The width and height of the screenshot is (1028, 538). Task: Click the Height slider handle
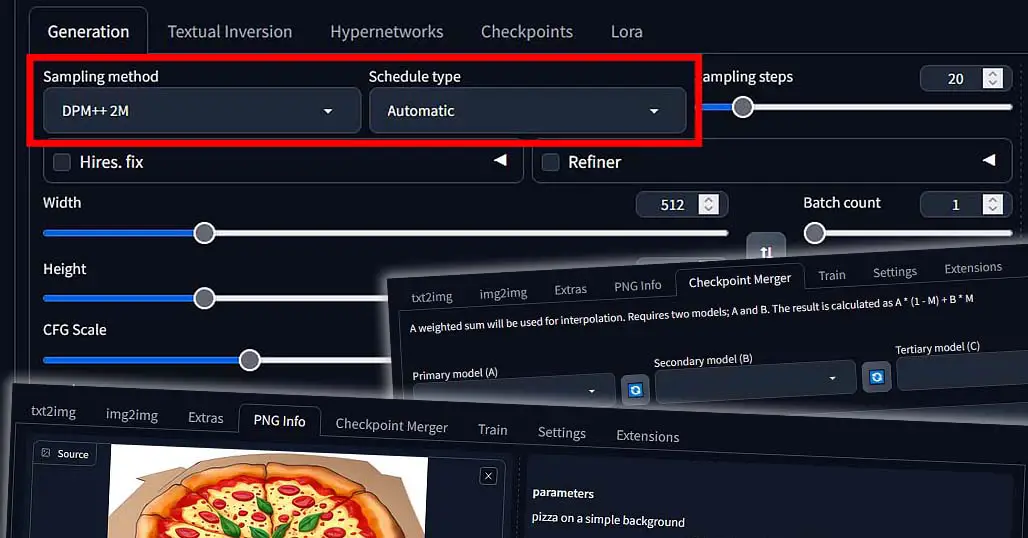click(x=205, y=298)
